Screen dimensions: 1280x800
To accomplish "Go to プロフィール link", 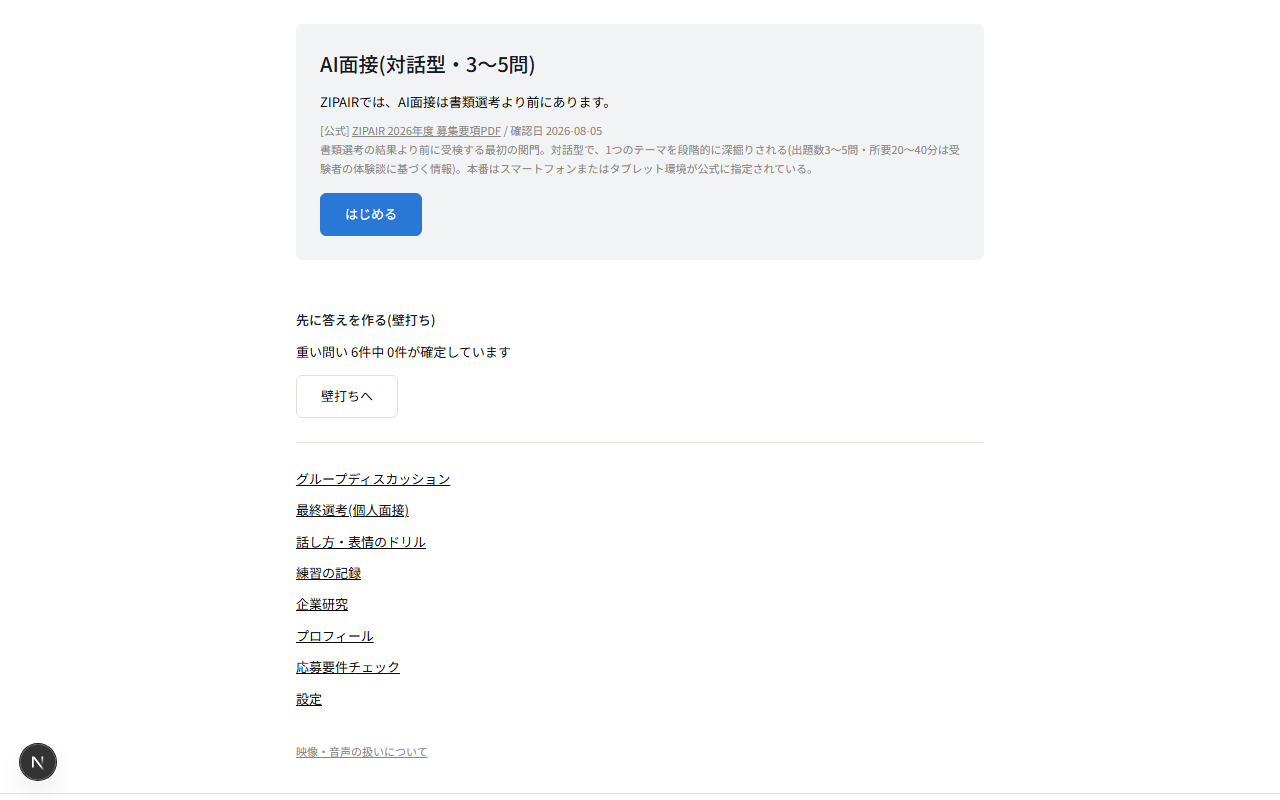I will coord(335,636).
